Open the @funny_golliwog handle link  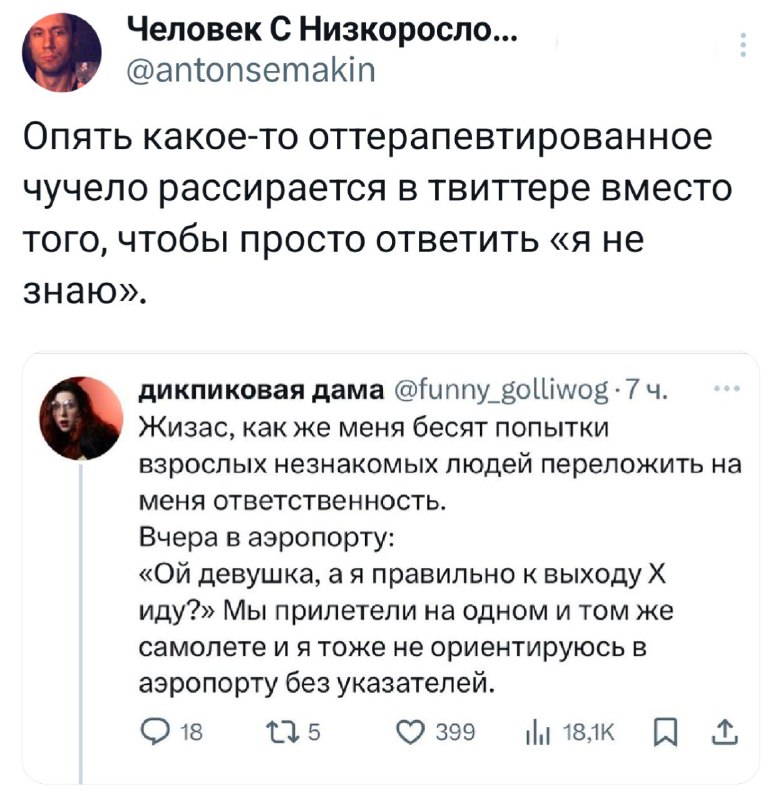tap(501, 390)
